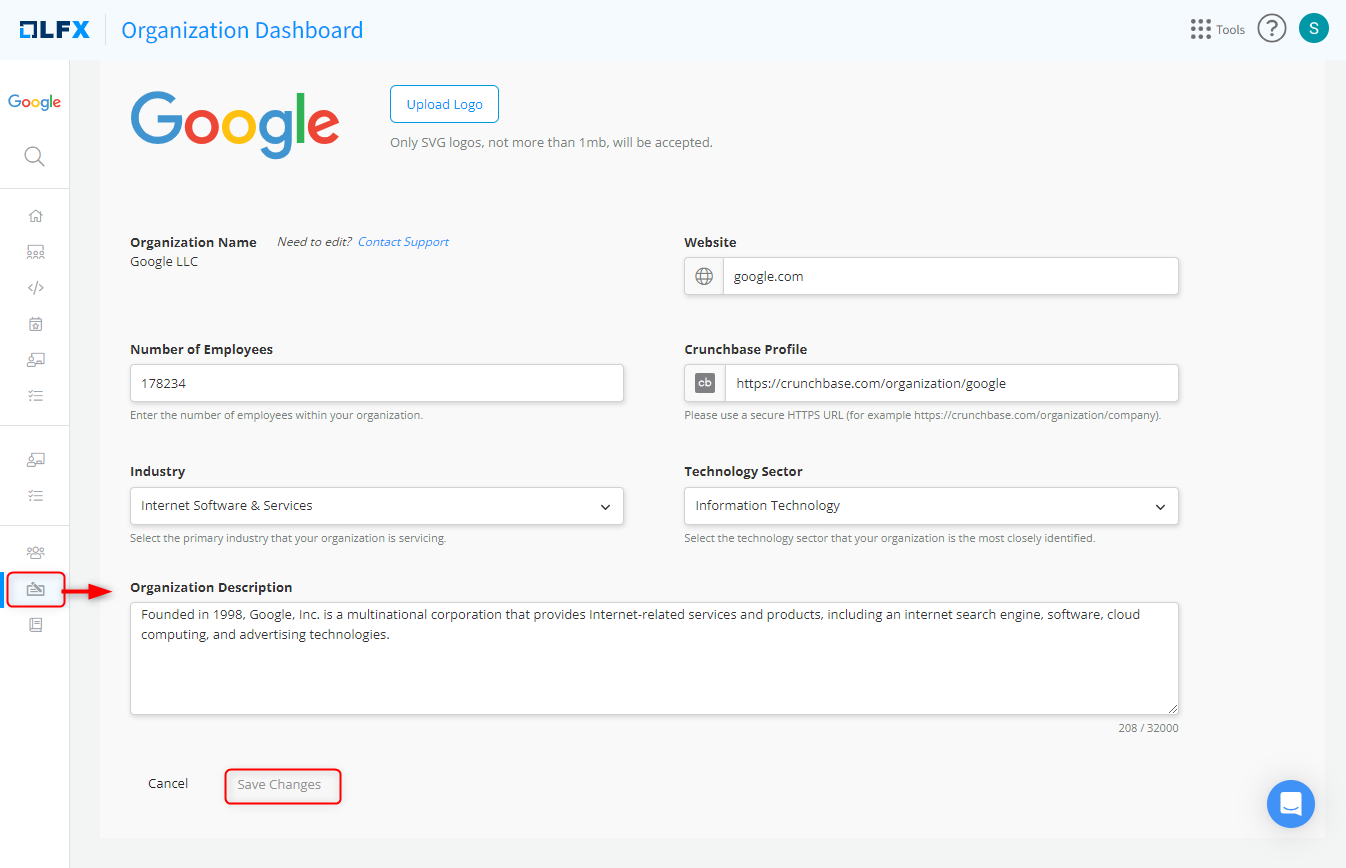Open the chat support bubble
This screenshot has width=1346, height=868.
click(1290, 803)
